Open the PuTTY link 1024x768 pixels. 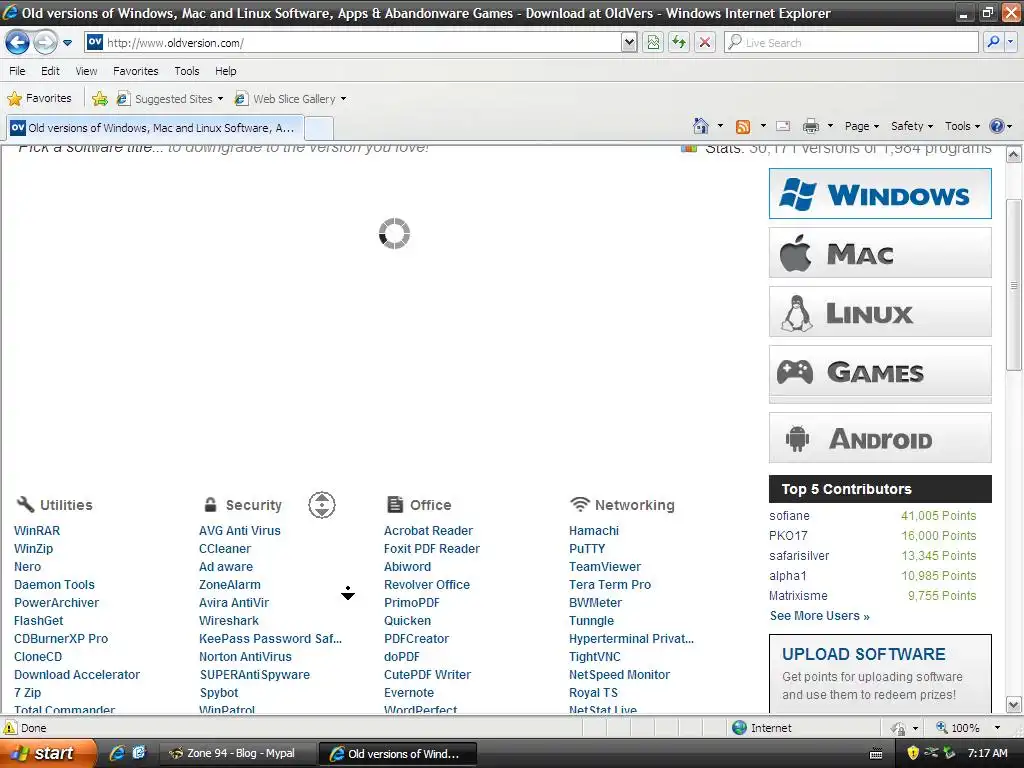tap(587, 549)
